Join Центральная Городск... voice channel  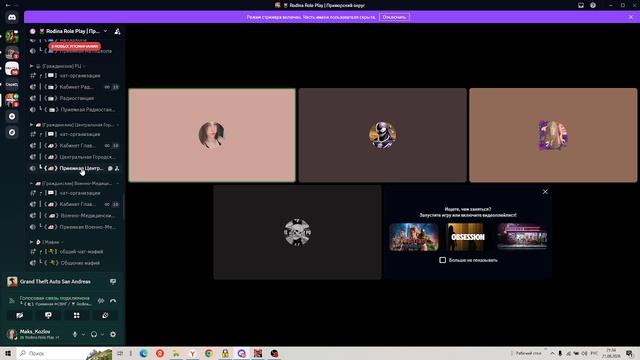(x=75, y=157)
